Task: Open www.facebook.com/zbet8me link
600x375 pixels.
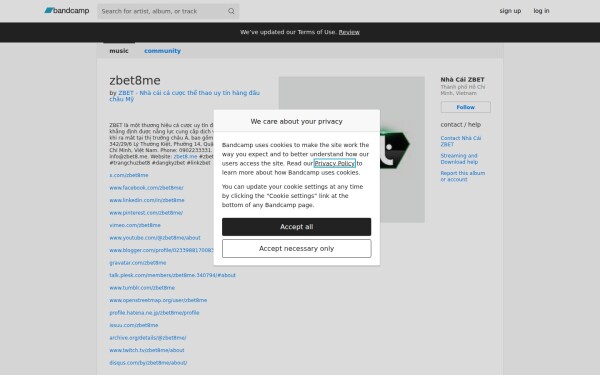Action: pos(147,188)
